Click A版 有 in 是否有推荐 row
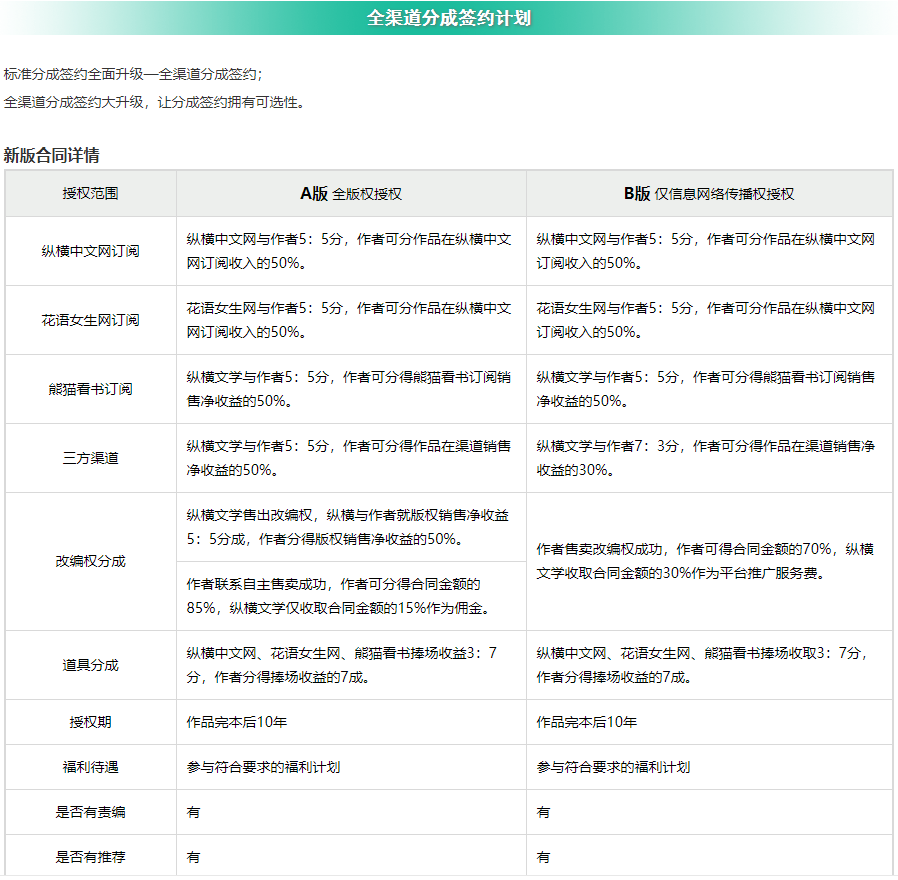The image size is (898, 880). pos(194,858)
